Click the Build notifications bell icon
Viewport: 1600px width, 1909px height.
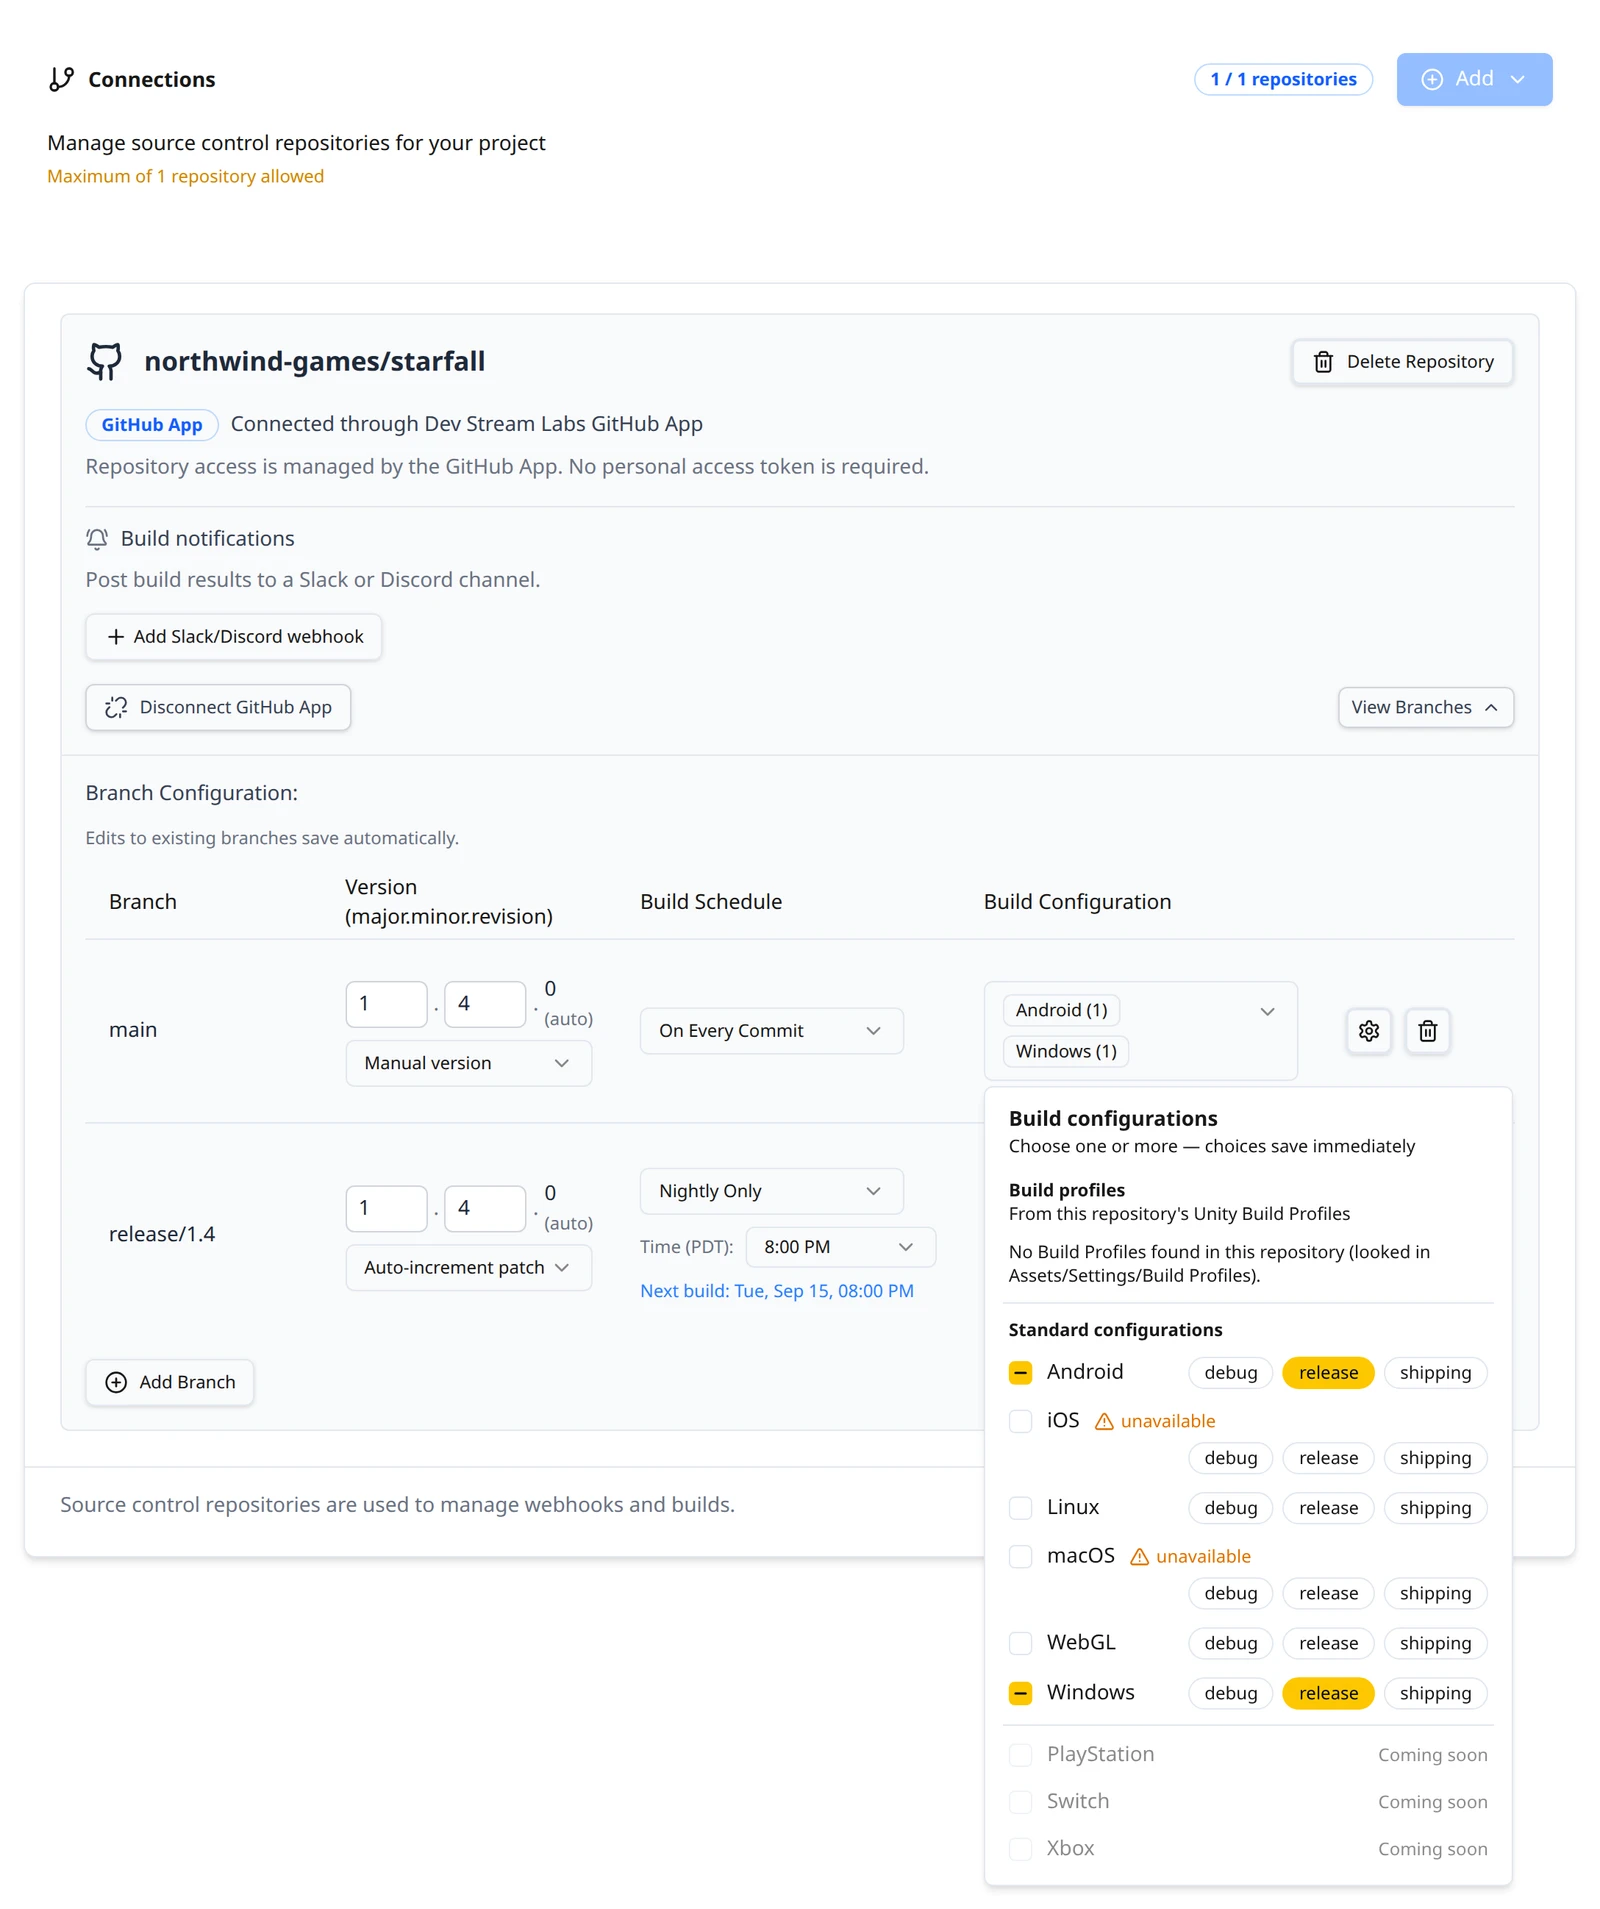[x=97, y=539]
